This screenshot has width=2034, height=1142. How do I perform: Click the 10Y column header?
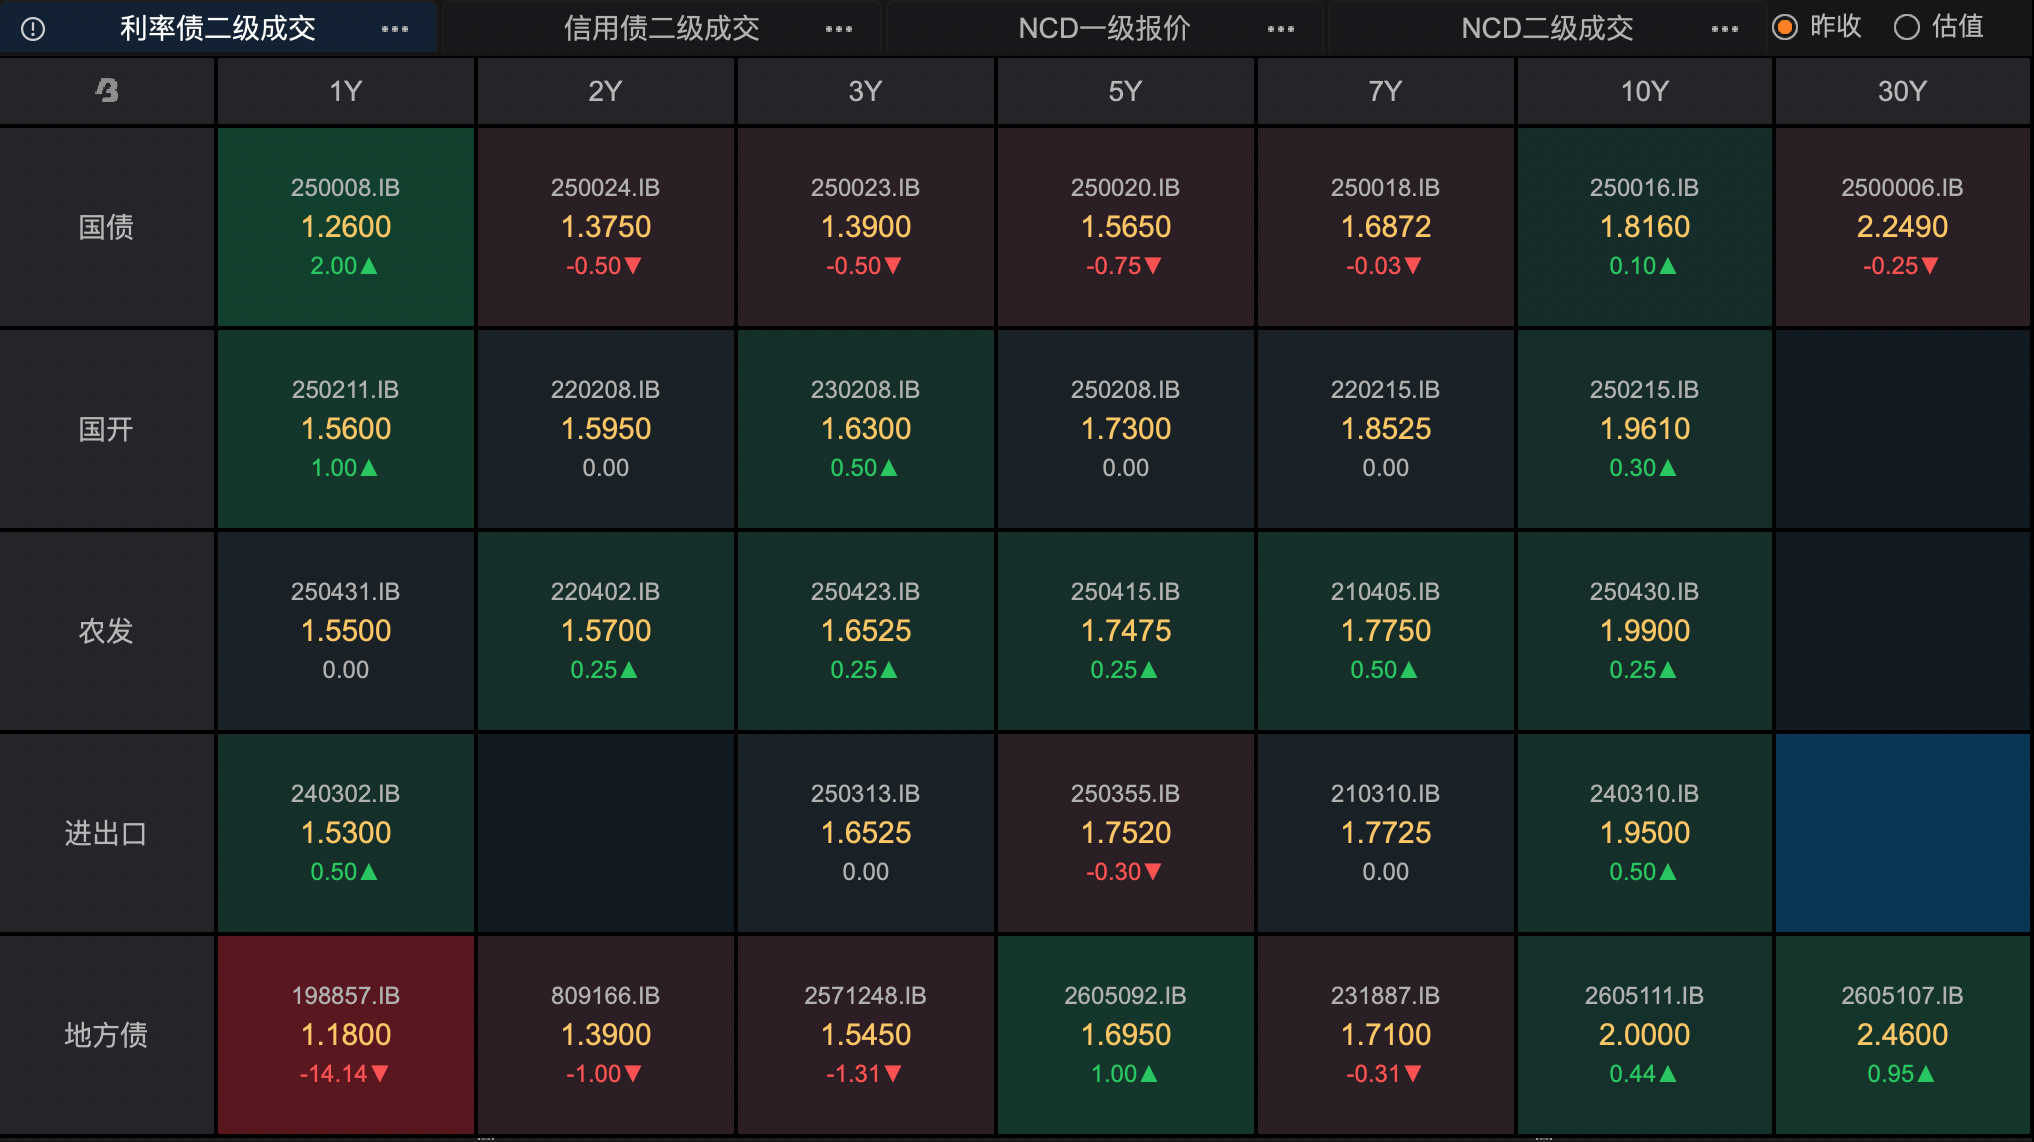click(x=1644, y=91)
